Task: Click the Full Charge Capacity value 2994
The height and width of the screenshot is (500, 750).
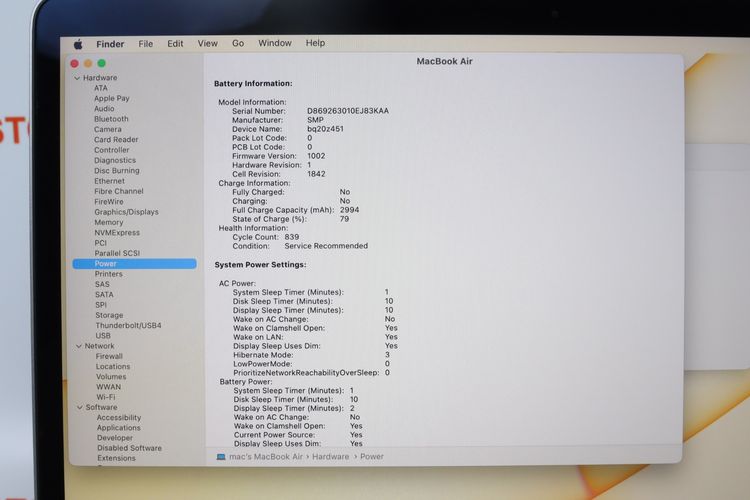Action: [x=350, y=210]
